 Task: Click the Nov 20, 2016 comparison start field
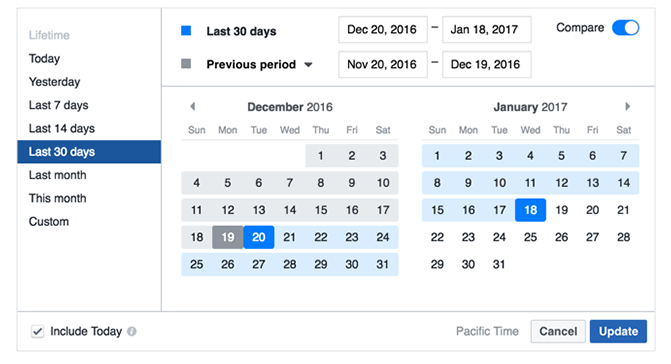pyautogui.click(x=383, y=65)
